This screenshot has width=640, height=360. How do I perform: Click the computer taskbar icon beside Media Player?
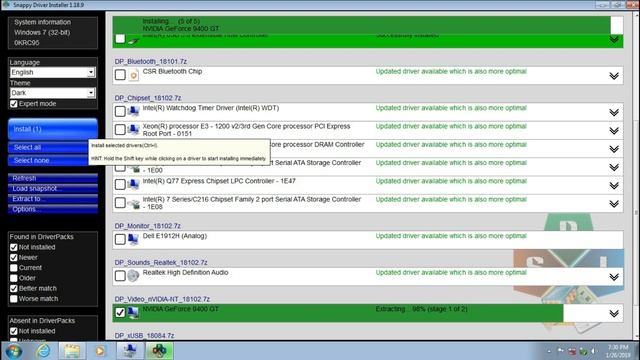(x=130, y=351)
